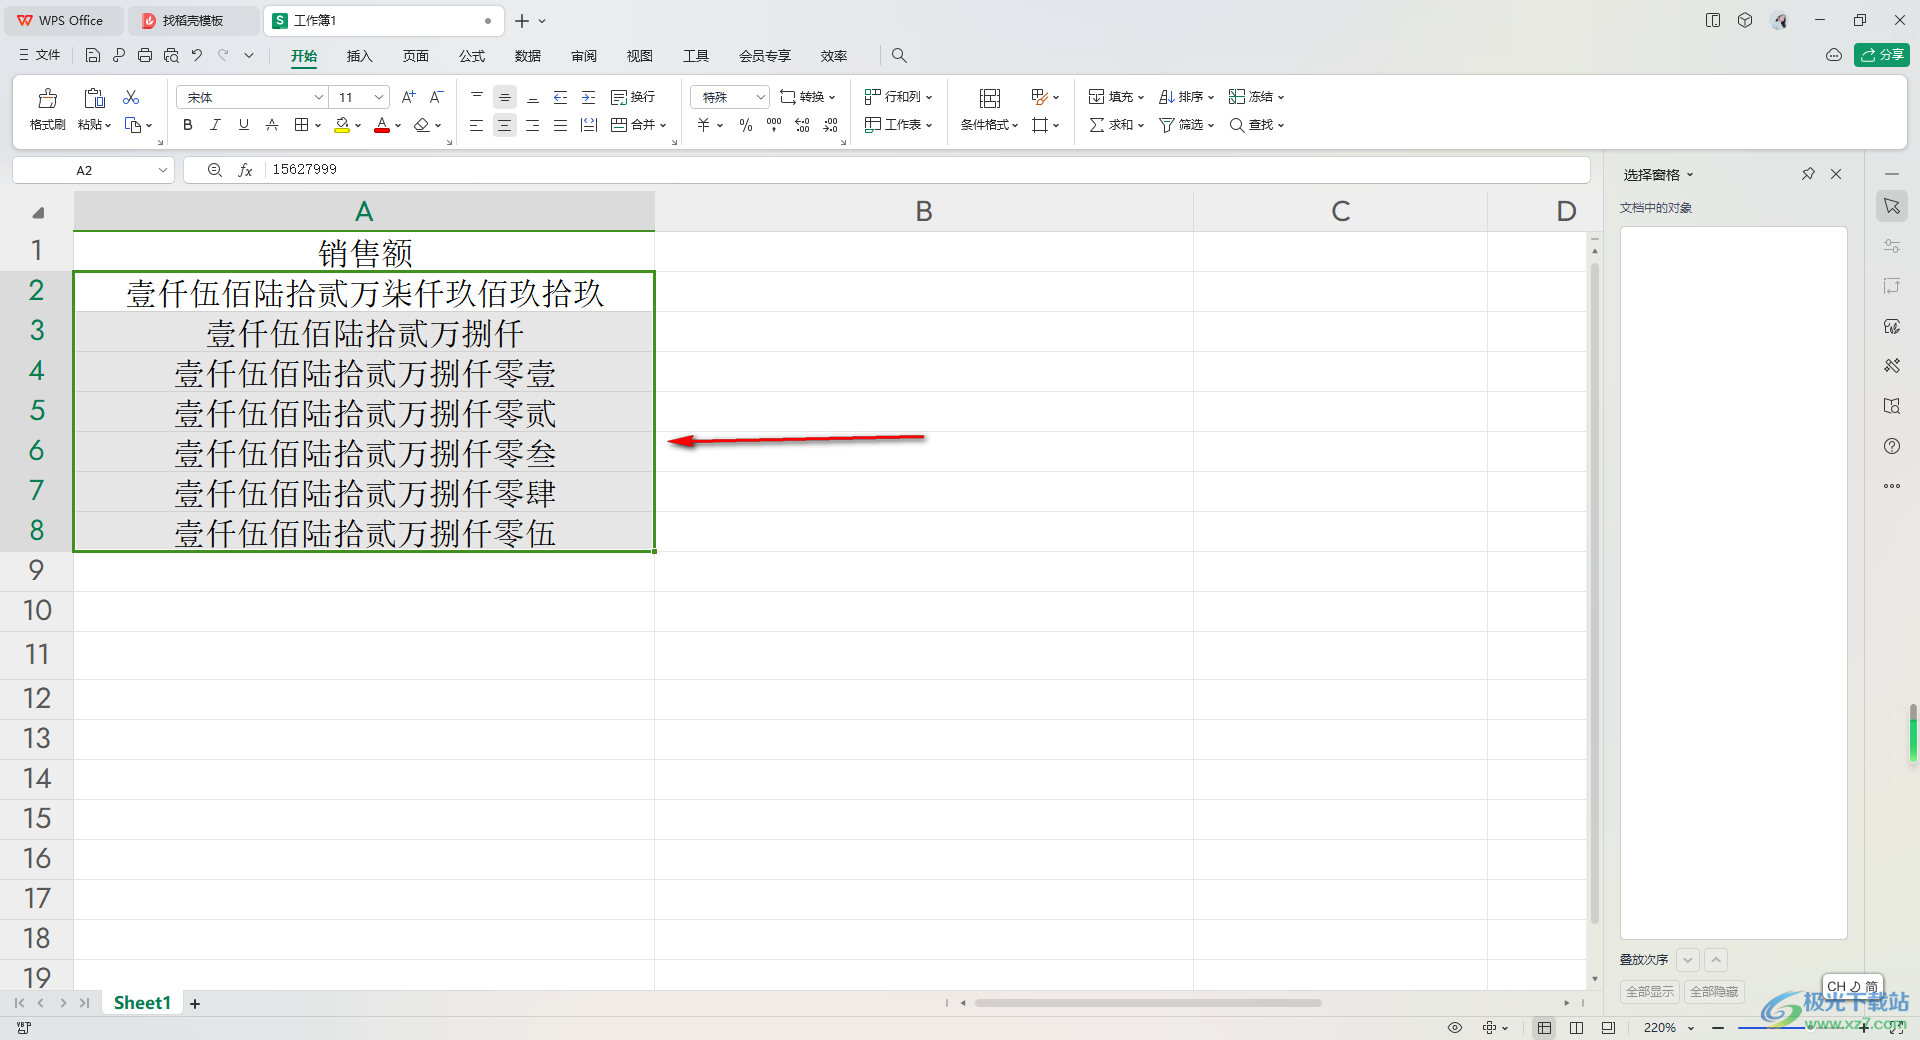Toggle Italic formatting
The image size is (1920, 1040).
215,125
